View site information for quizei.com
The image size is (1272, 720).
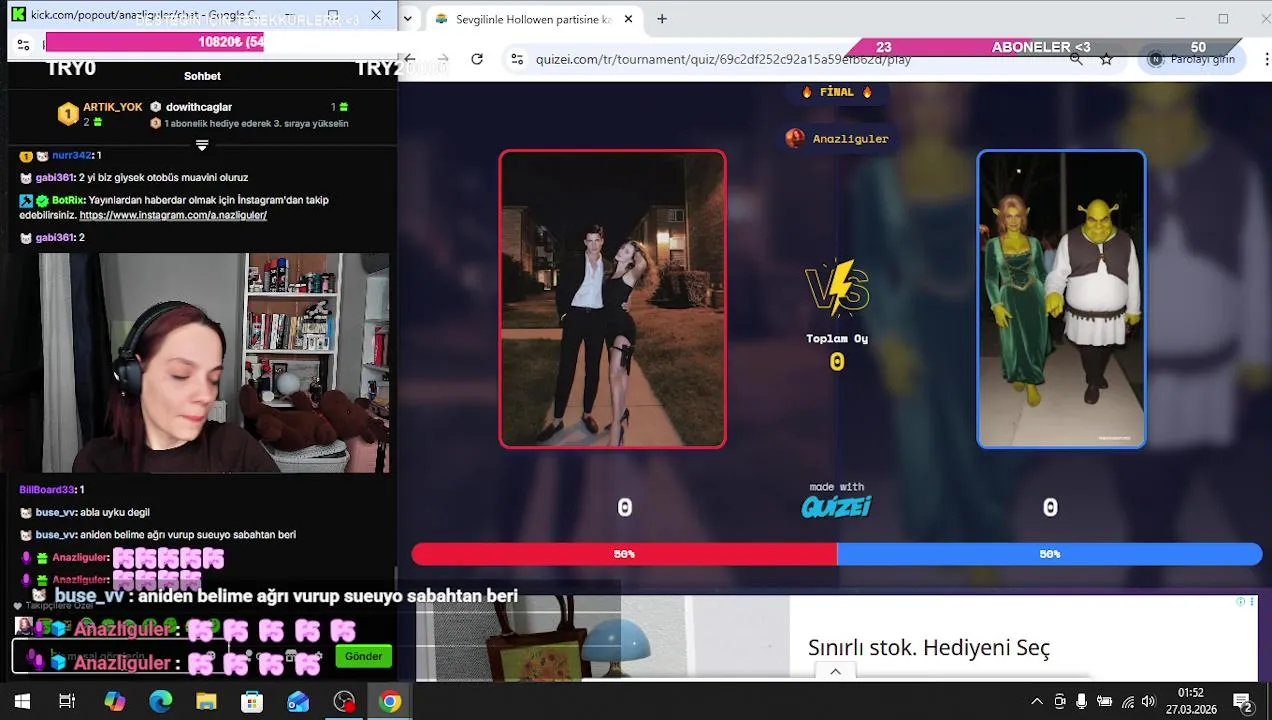(517, 59)
